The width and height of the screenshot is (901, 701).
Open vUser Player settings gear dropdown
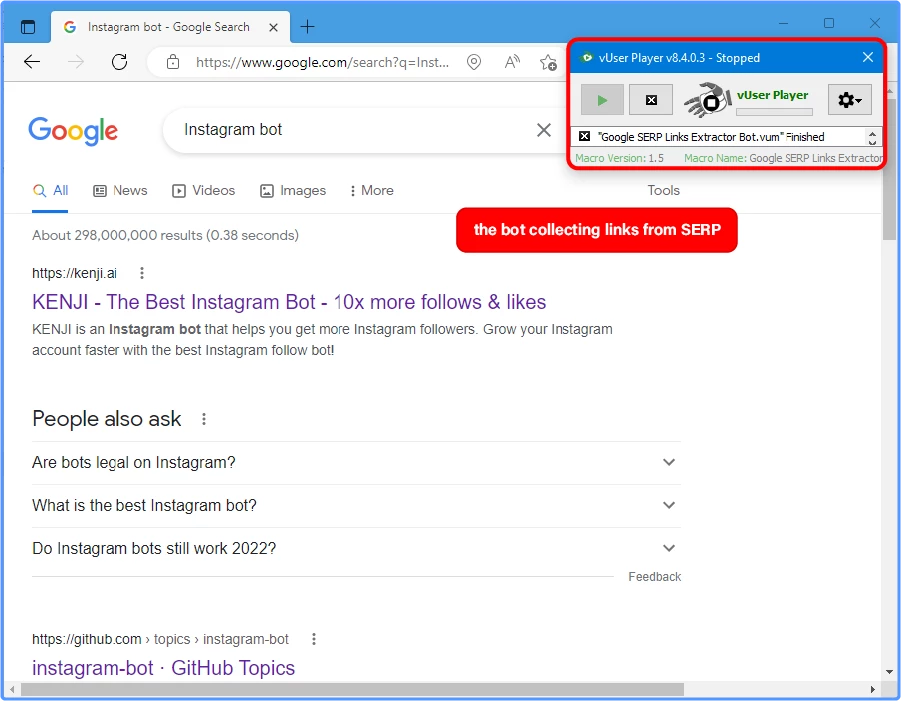850,100
